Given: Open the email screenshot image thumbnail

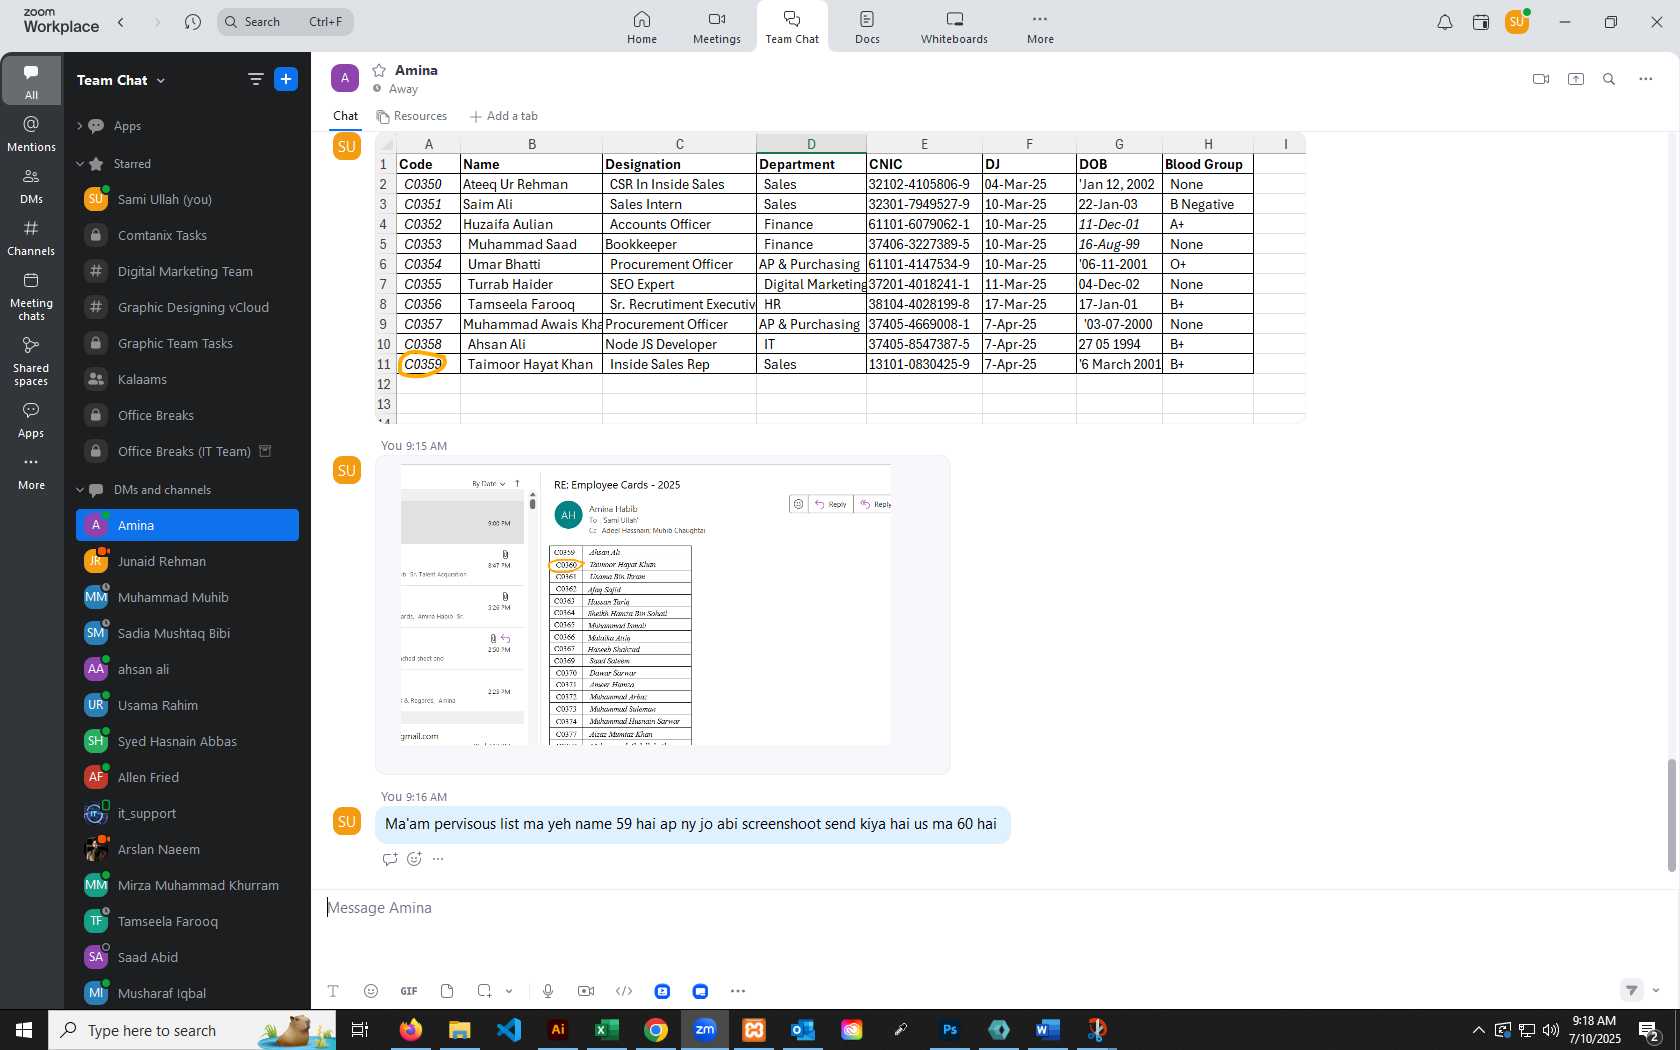Looking at the screenshot, I should [x=646, y=604].
